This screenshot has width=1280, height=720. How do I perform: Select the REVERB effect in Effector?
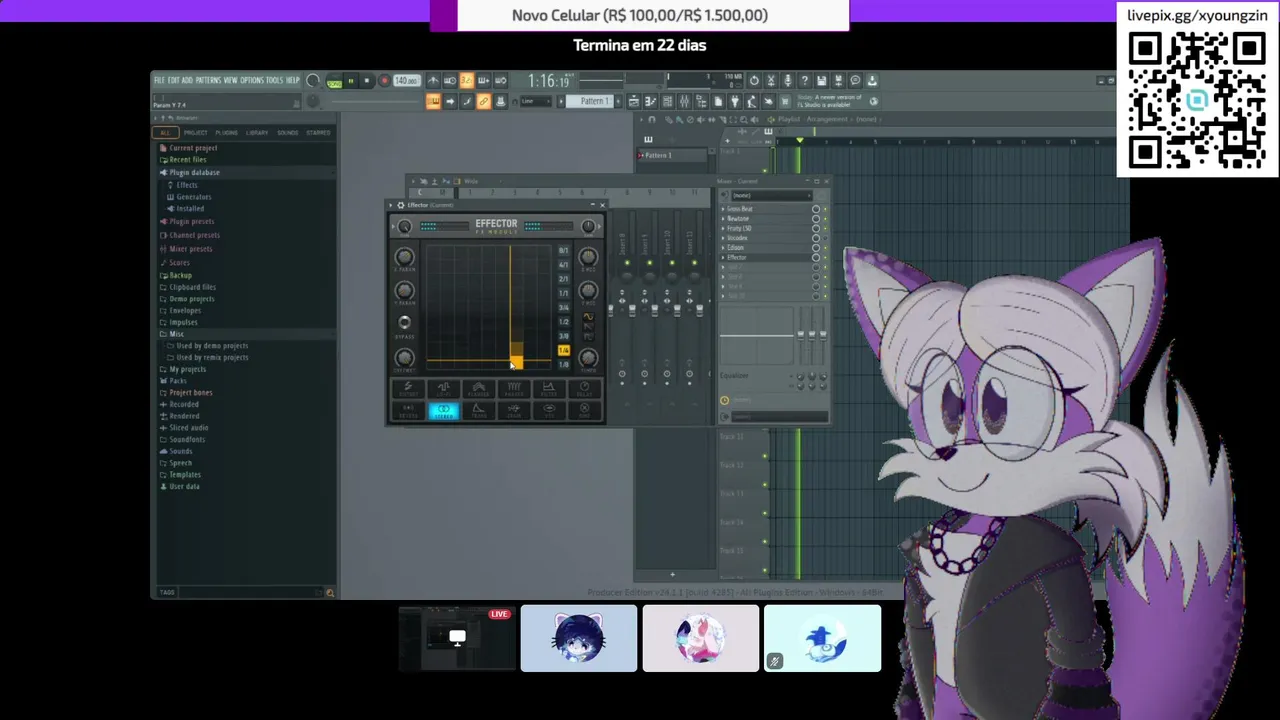click(408, 410)
